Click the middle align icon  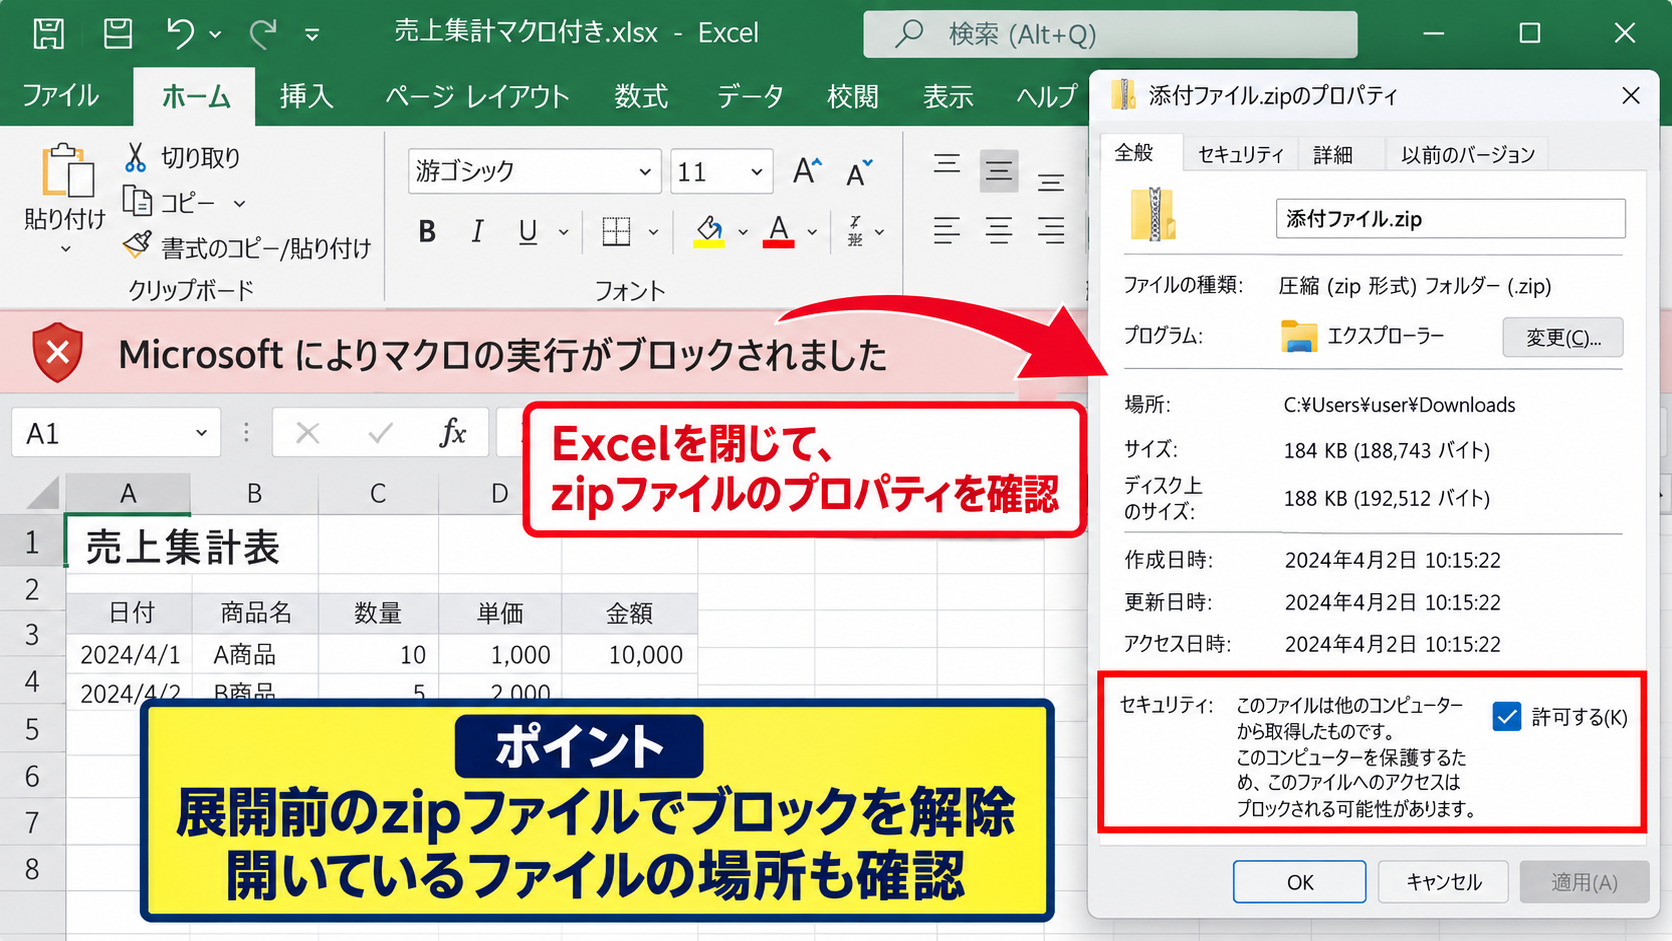click(998, 171)
